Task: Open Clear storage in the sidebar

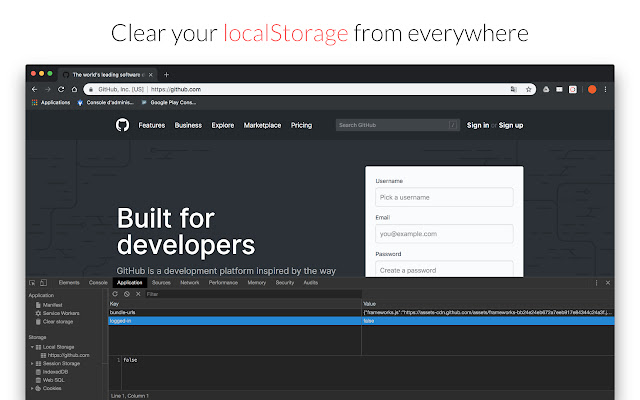Action: pyautogui.click(x=58, y=322)
